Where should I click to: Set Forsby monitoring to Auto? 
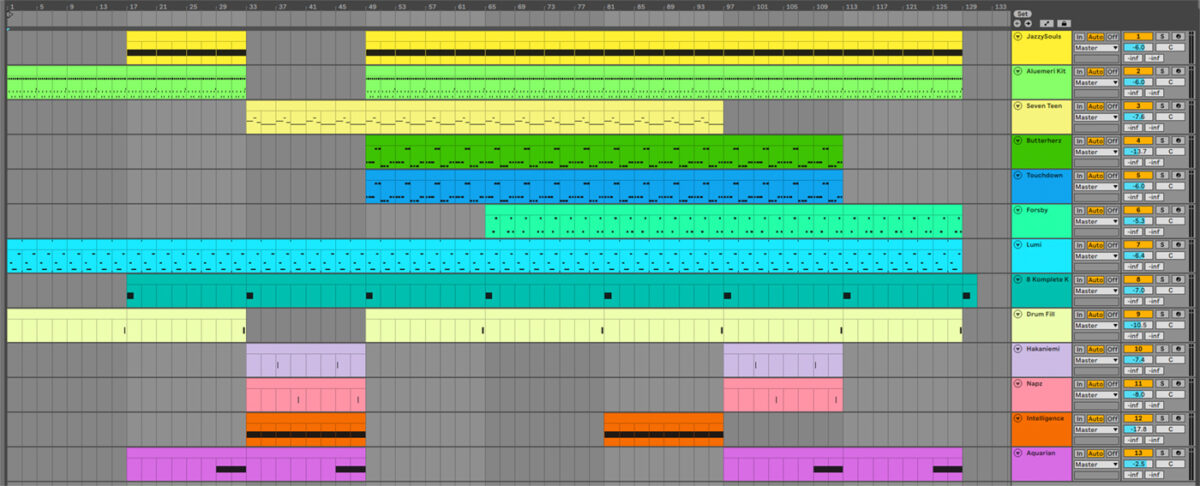[x=1096, y=209]
